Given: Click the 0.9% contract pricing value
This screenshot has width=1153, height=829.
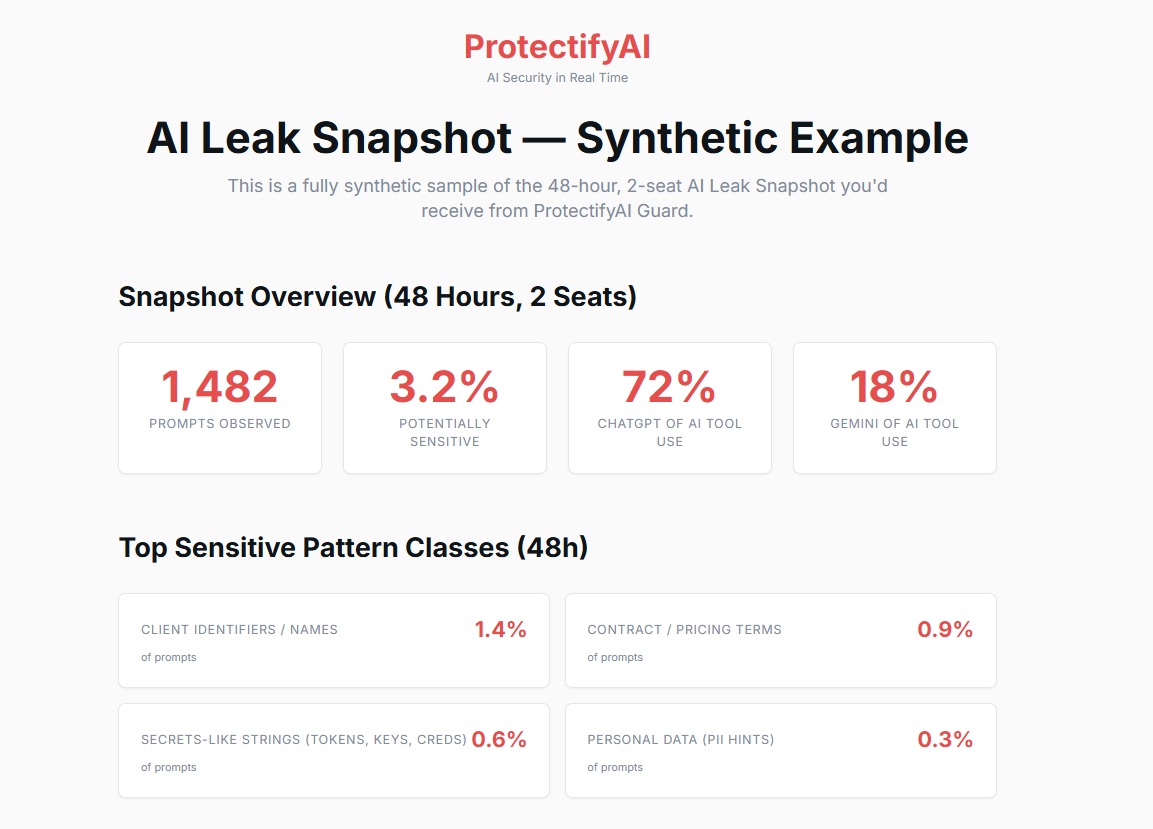Looking at the screenshot, I should point(945,629).
